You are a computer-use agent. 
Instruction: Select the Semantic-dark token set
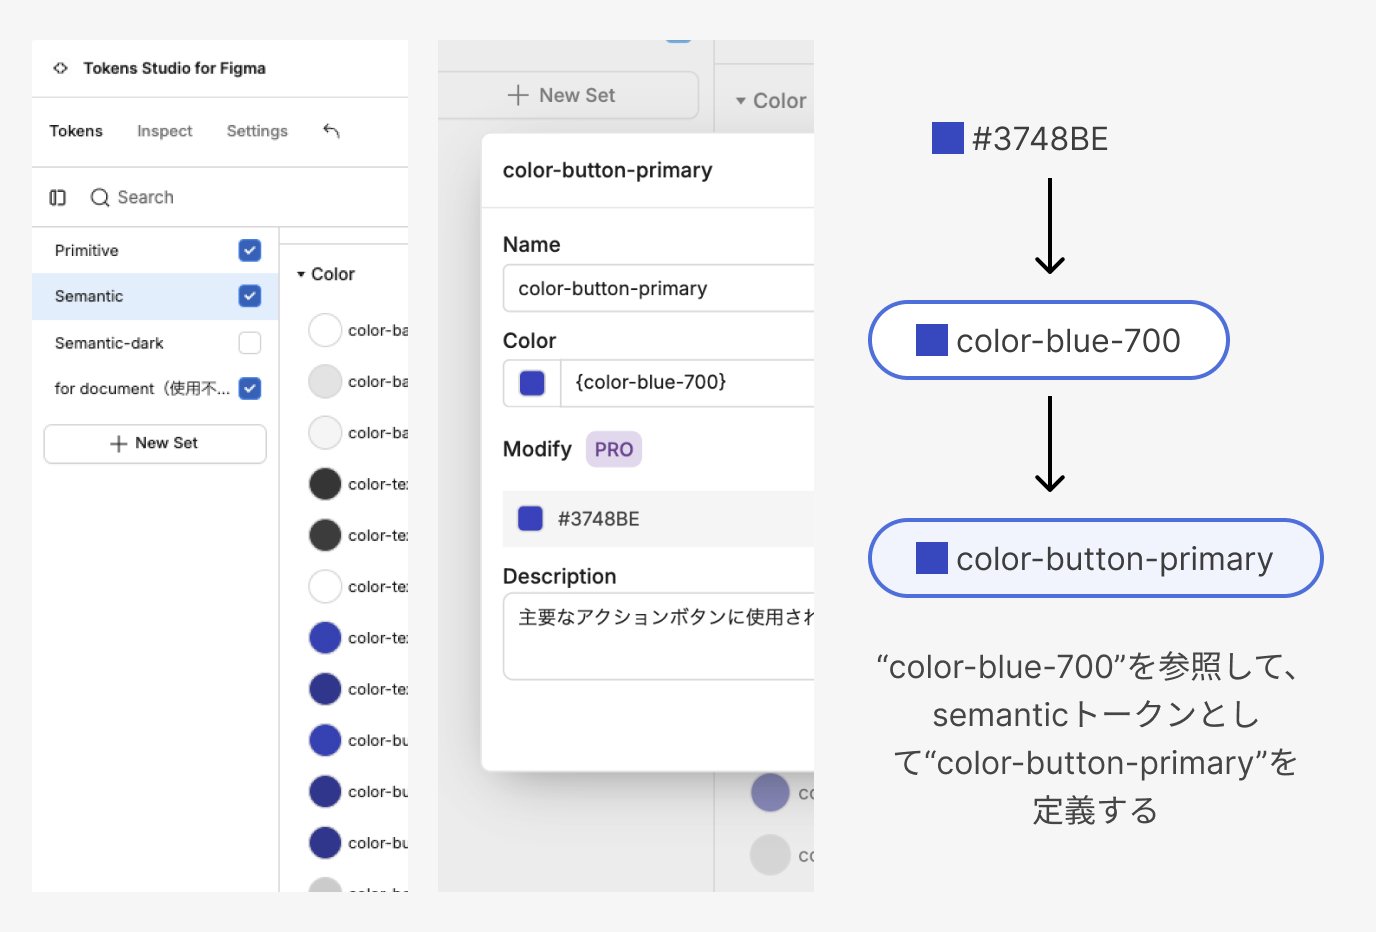click(109, 343)
